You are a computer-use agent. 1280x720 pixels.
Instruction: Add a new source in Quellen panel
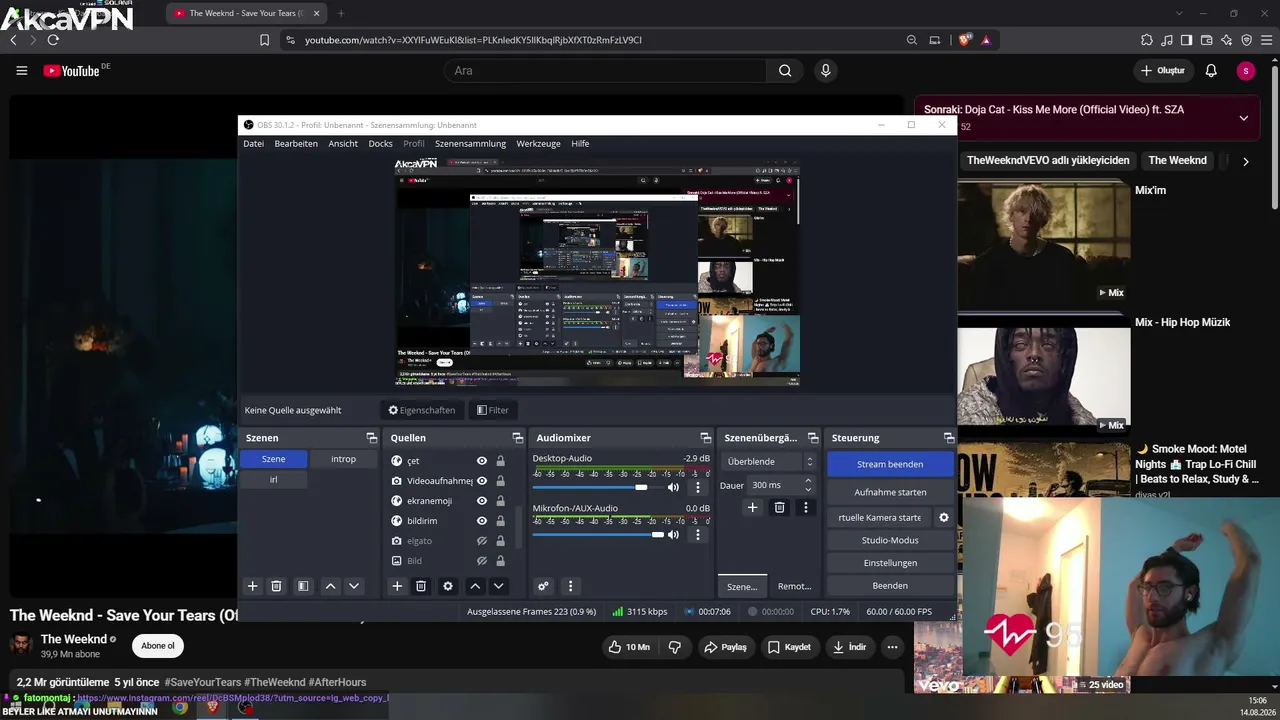click(397, 586)
